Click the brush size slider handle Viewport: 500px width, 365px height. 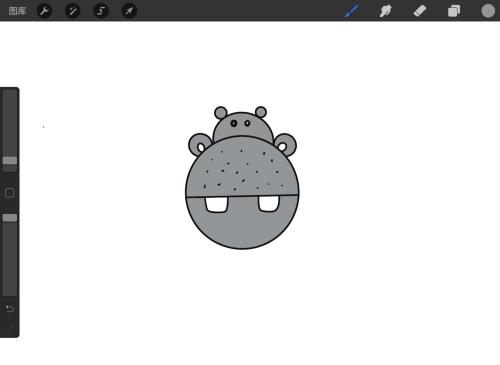coord(10,161)
